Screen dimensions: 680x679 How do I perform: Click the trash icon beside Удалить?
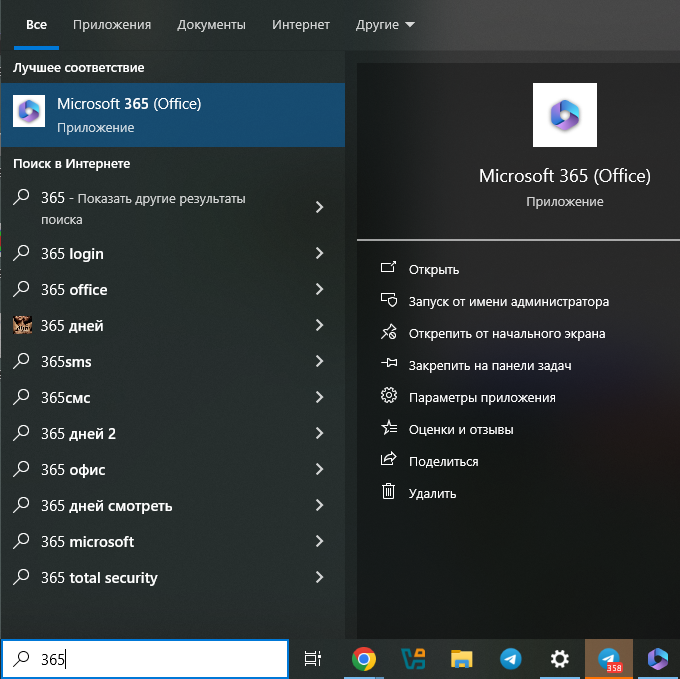pyautogui.click(x=388, y=491)
